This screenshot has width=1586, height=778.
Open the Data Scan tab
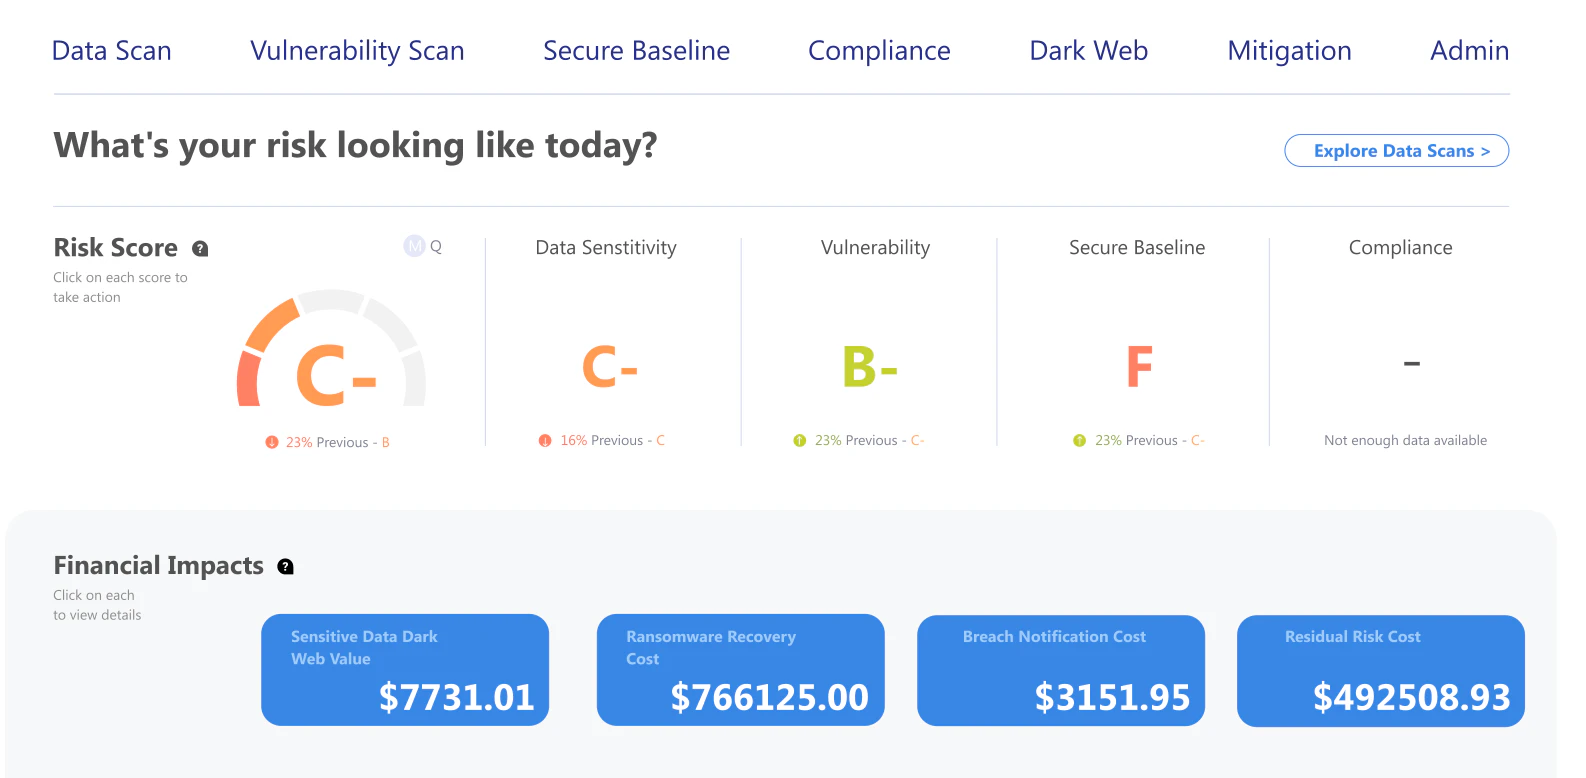112,51
